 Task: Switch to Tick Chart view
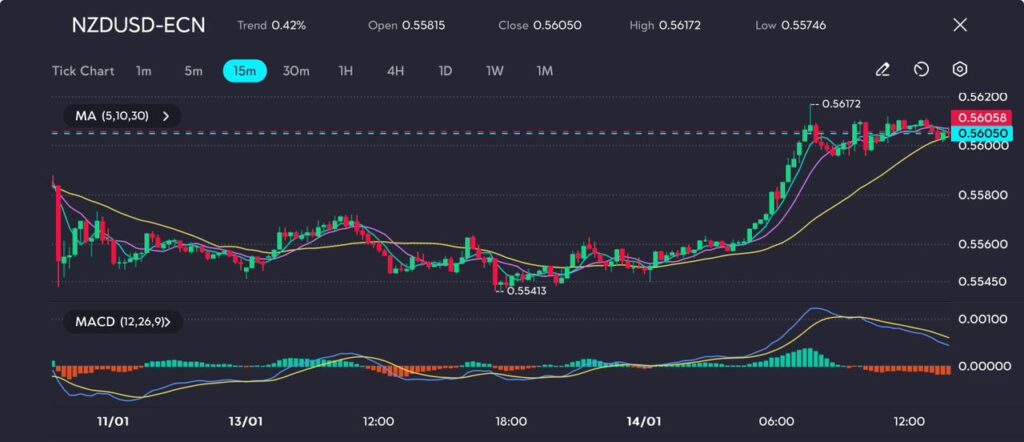tap(83, 71)
